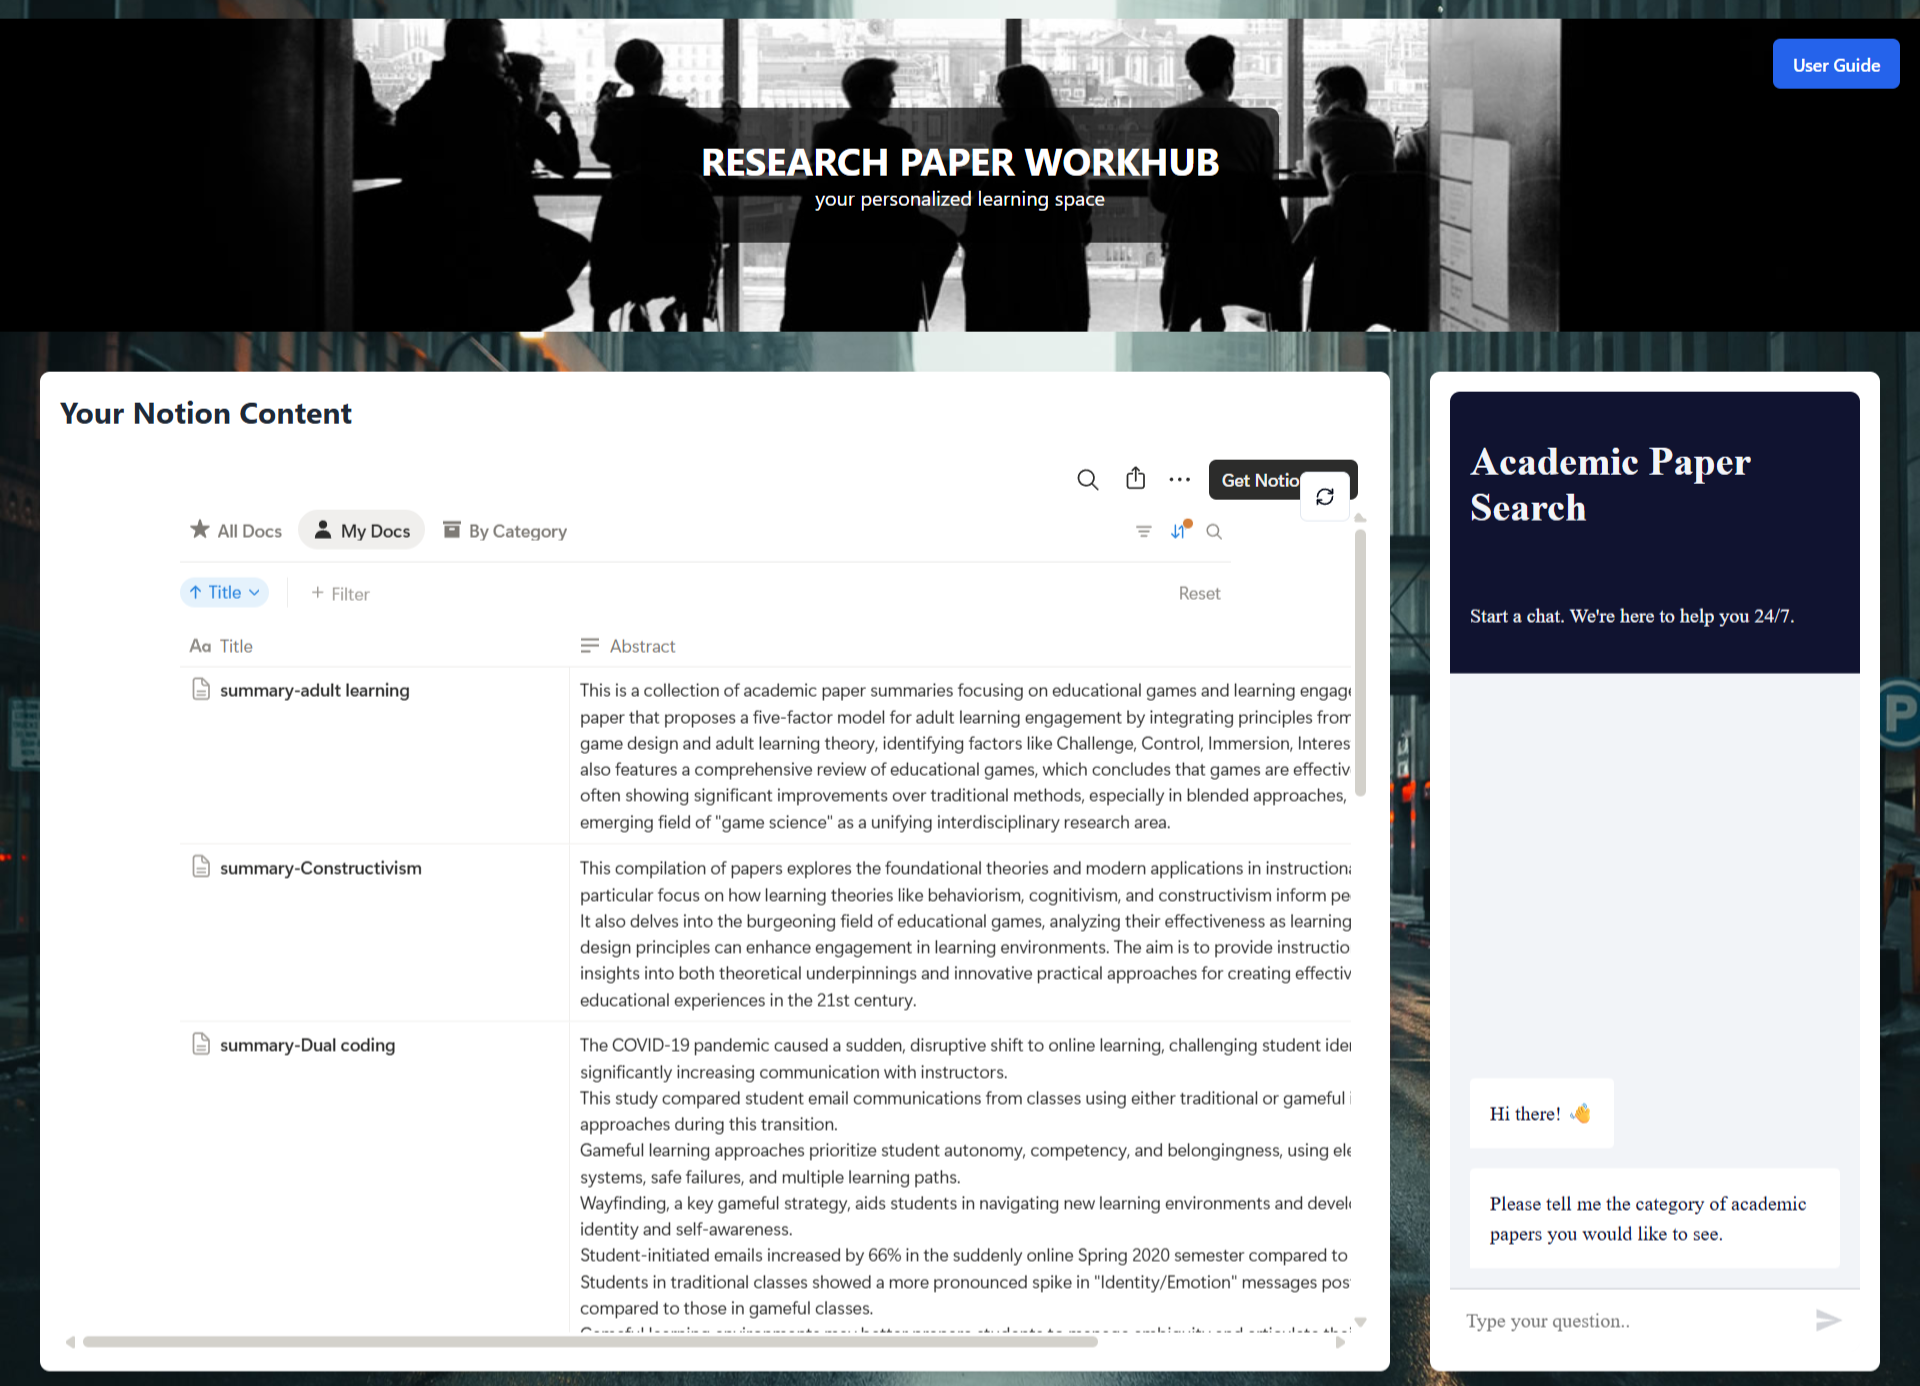Click the refresh Notion content icon
This screenshot has height=1386, width=1920.
coord(1325,497)
